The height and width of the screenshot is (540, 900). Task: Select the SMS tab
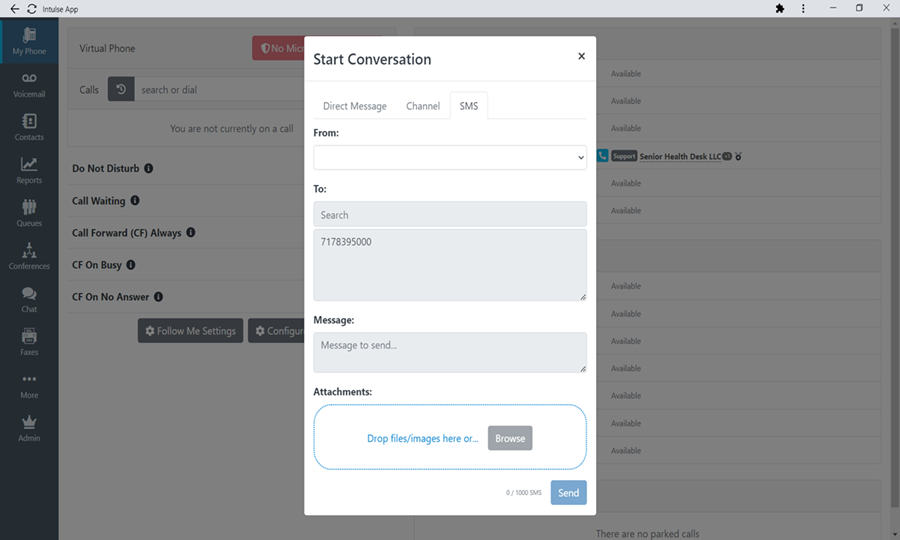[x=469, y=106]
